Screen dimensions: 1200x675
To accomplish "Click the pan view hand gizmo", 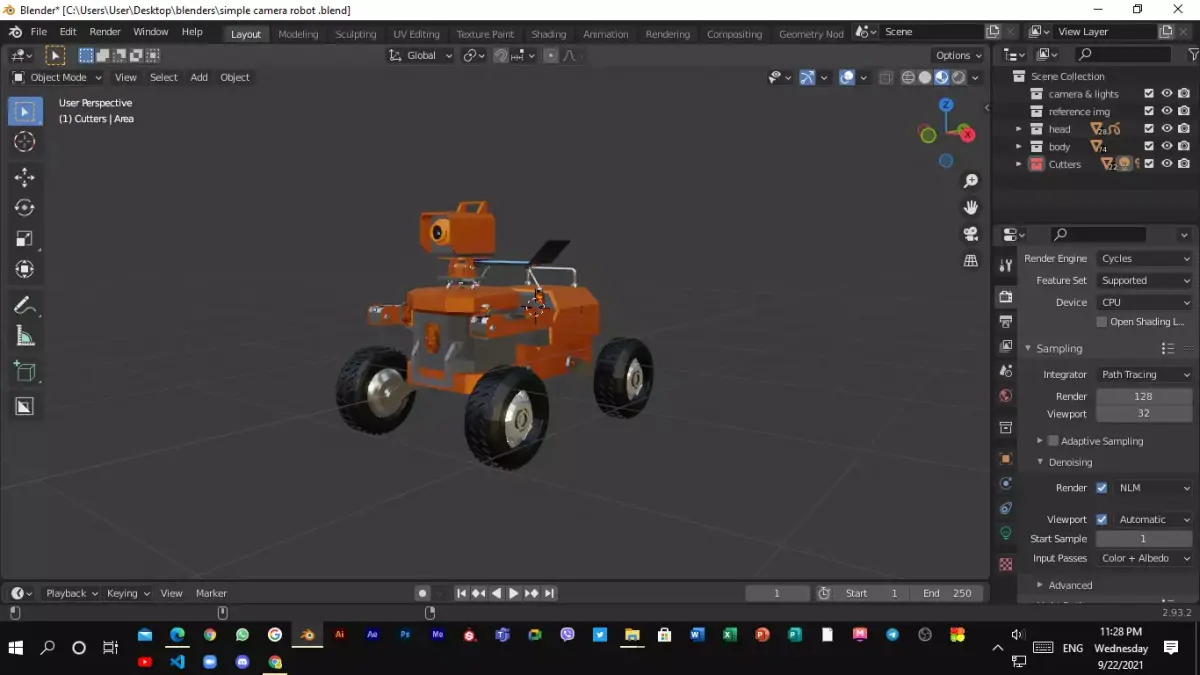I will [x=970, y=207].
